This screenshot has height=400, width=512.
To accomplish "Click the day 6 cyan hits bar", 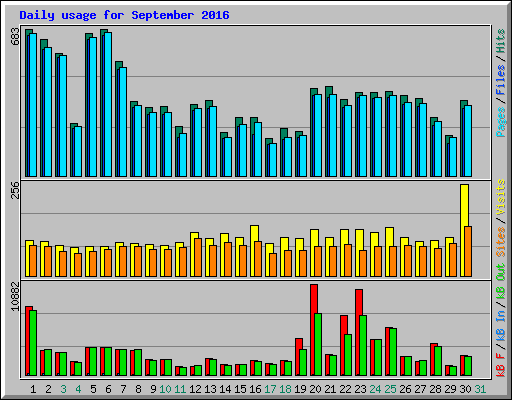I will (x=108, y=104).
